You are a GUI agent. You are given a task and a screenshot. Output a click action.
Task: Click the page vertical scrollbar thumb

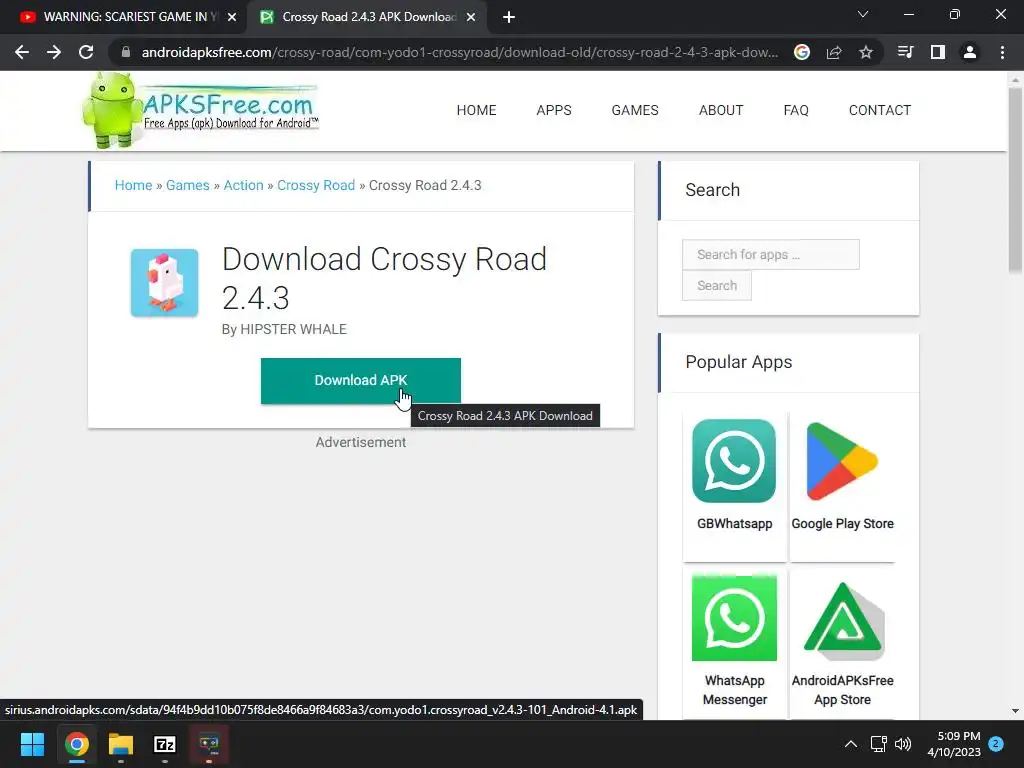[1015, 180]
